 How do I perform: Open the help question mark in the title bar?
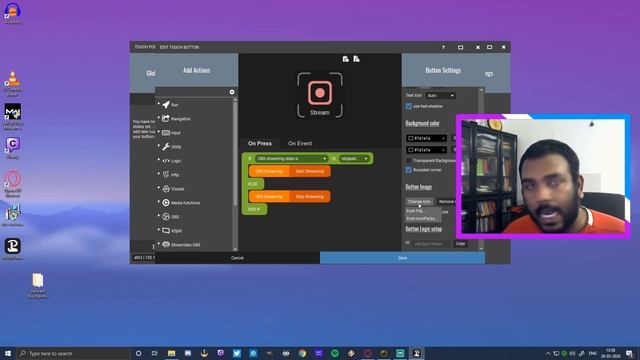pos(443,47)
